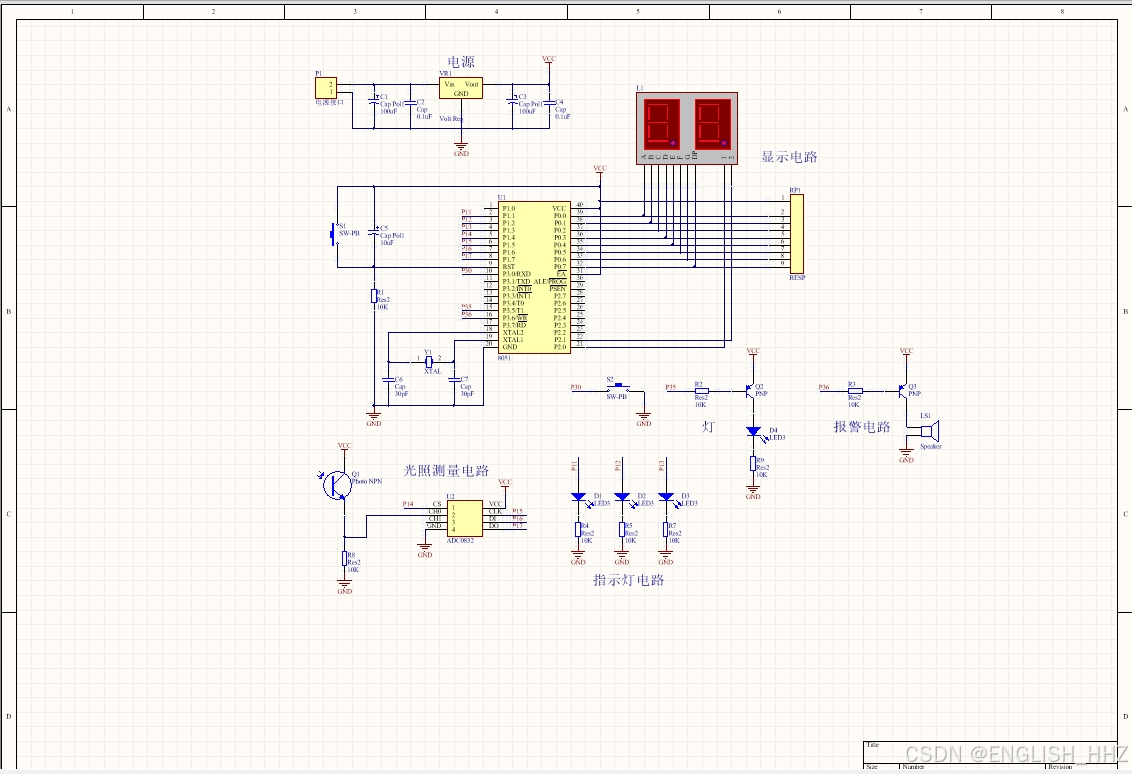The image size is (1132, 774).
Task: Click the 'Volt Reg' label under VR1
Action: (x=451, y=118)
